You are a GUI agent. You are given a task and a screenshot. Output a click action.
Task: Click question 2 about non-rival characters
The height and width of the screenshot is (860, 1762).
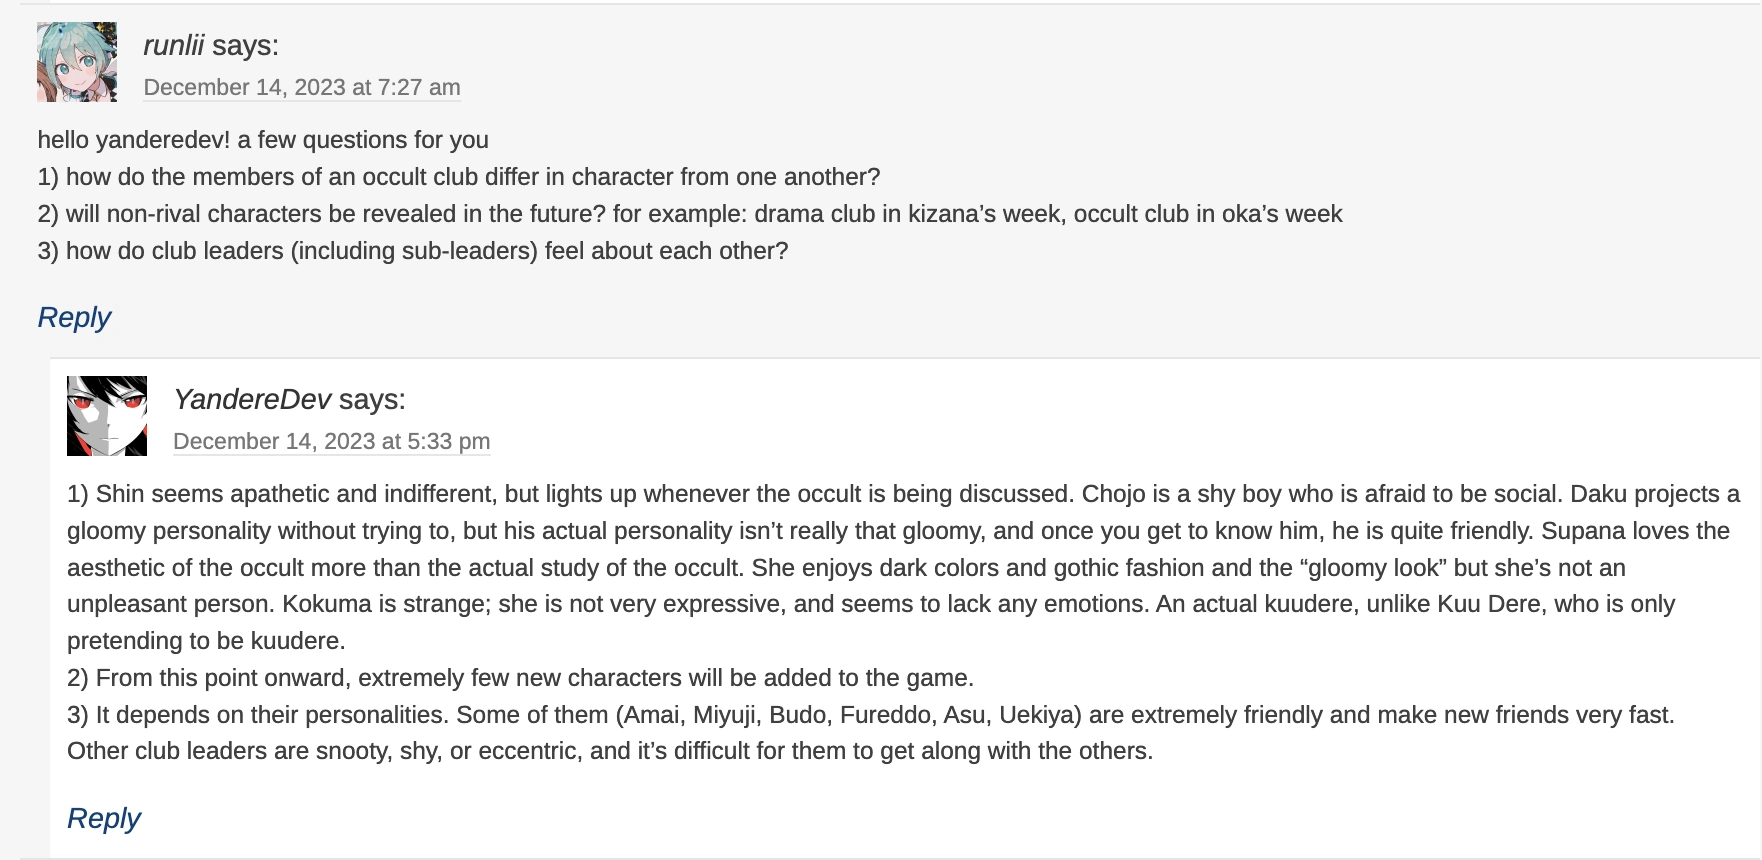point(690,214)
